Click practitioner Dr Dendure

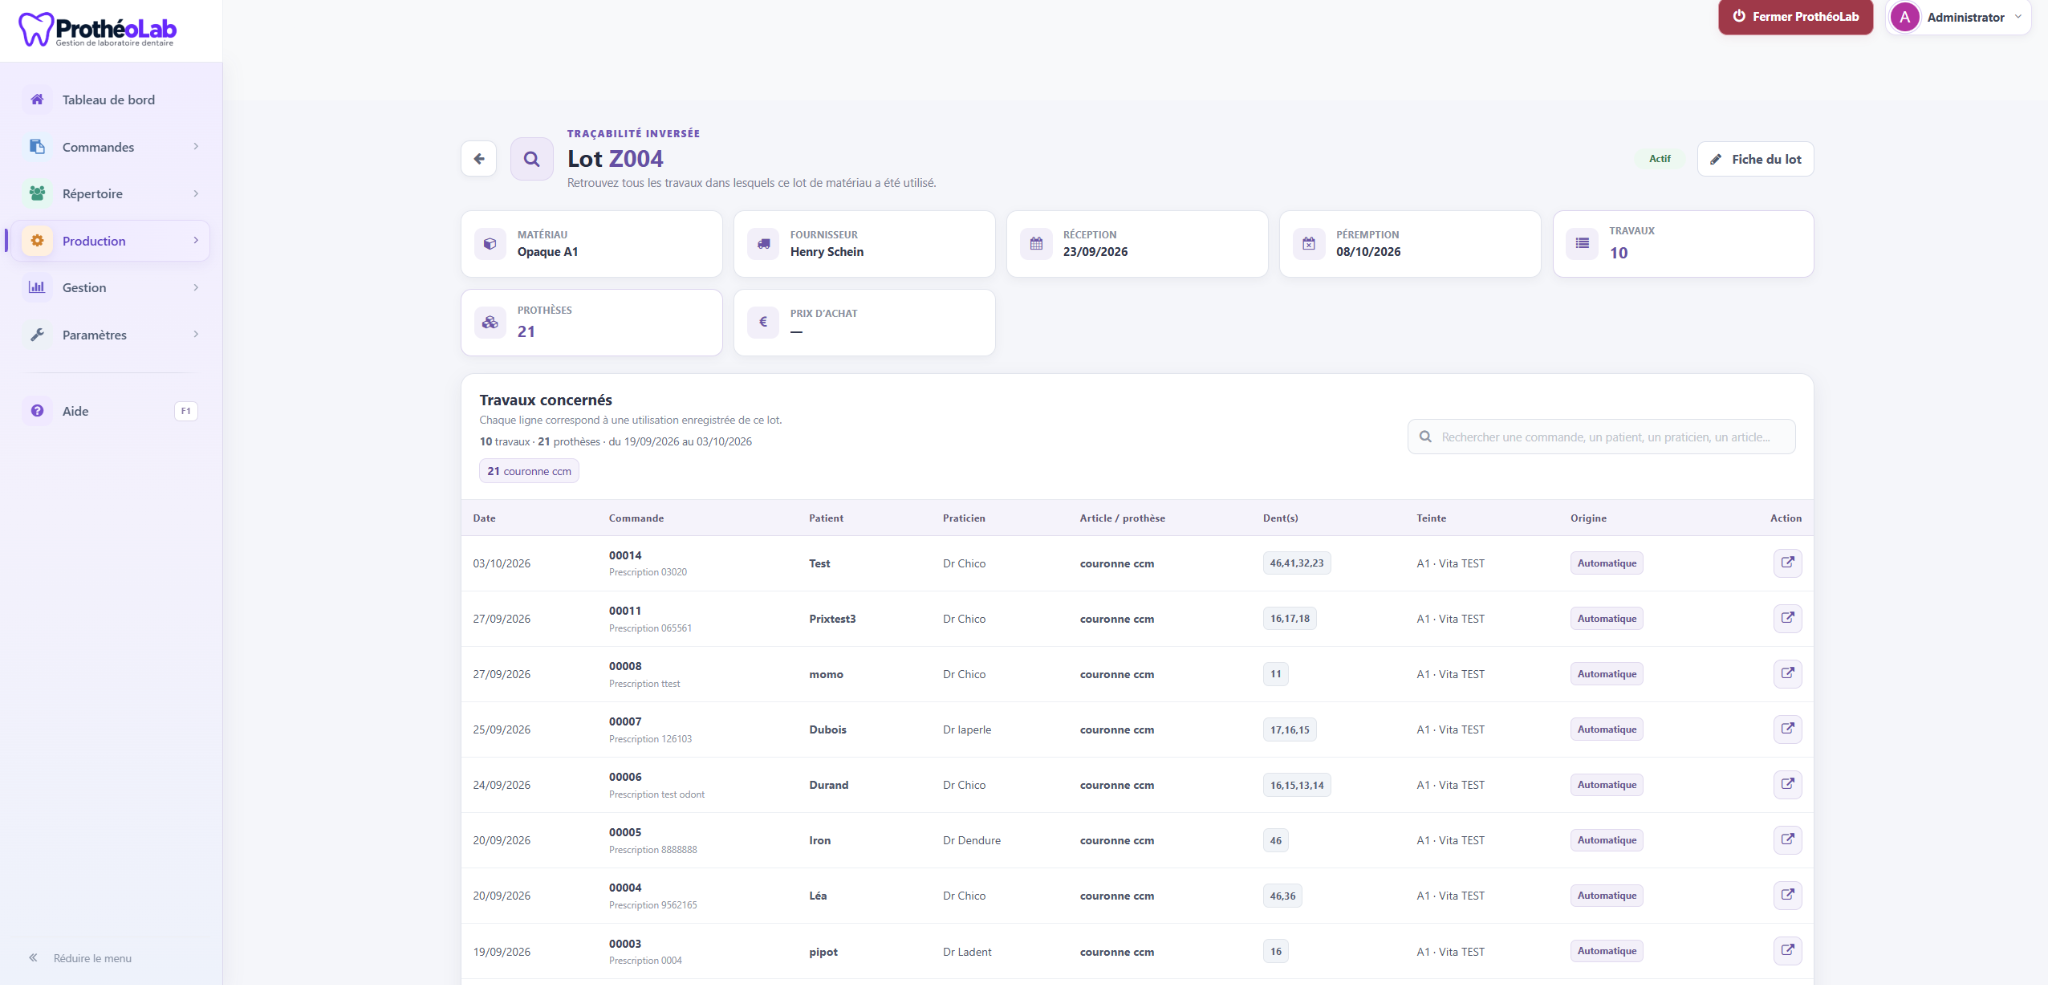(971, 840)
